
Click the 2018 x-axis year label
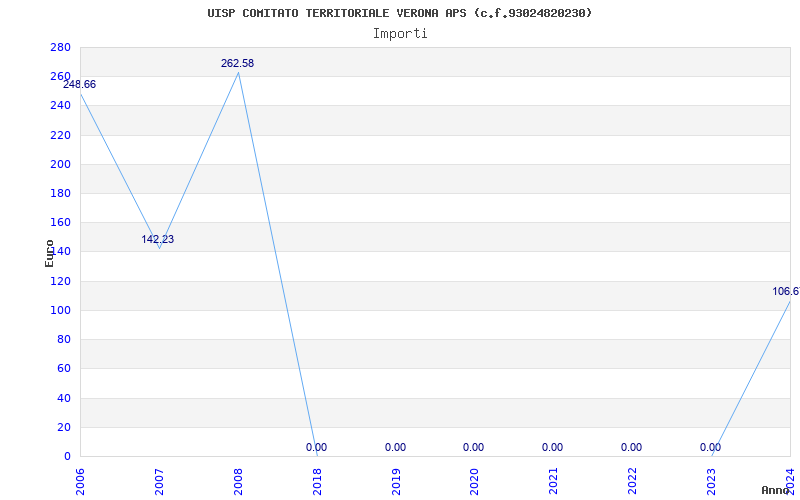tap(317, 481)
